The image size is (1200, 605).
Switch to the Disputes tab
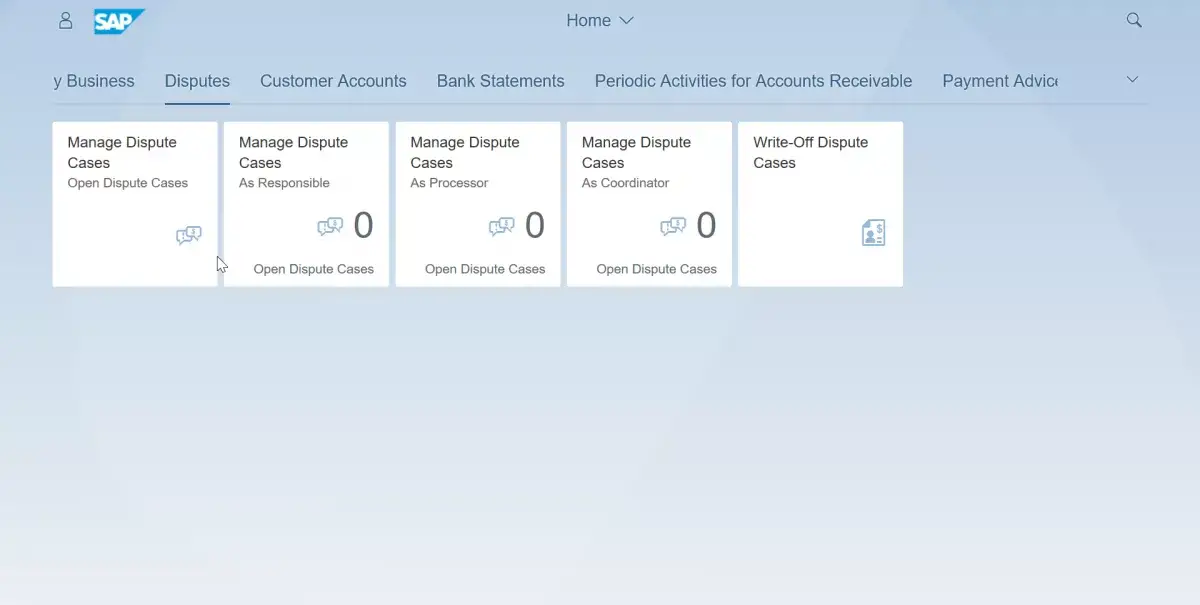tap(197, 81)
